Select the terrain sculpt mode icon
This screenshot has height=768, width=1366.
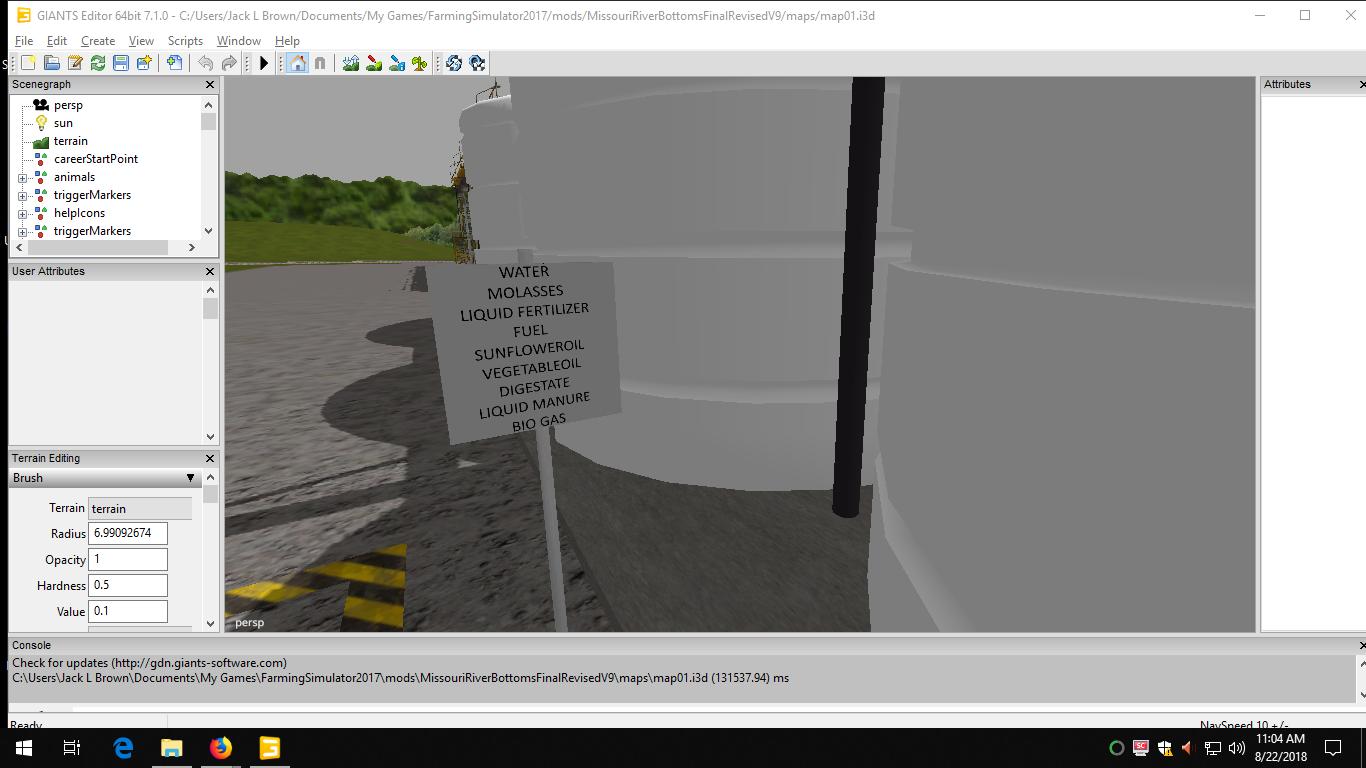click(350, 63)
